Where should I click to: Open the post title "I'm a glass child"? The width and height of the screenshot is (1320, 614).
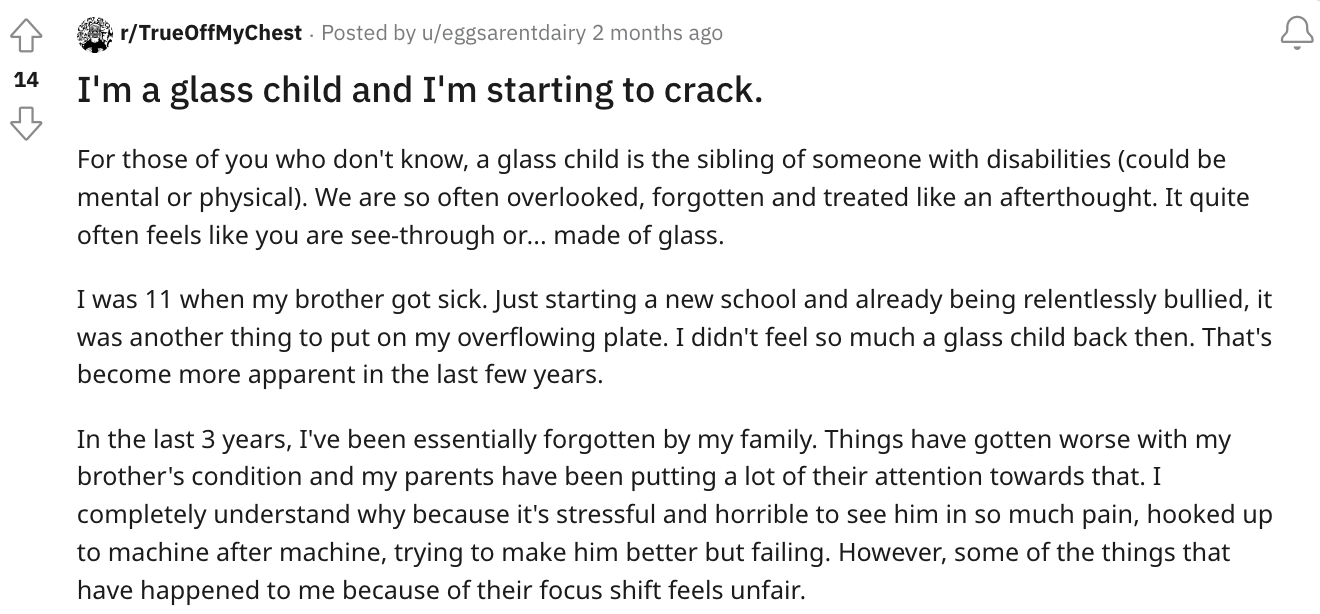click(x=420, y=92)
